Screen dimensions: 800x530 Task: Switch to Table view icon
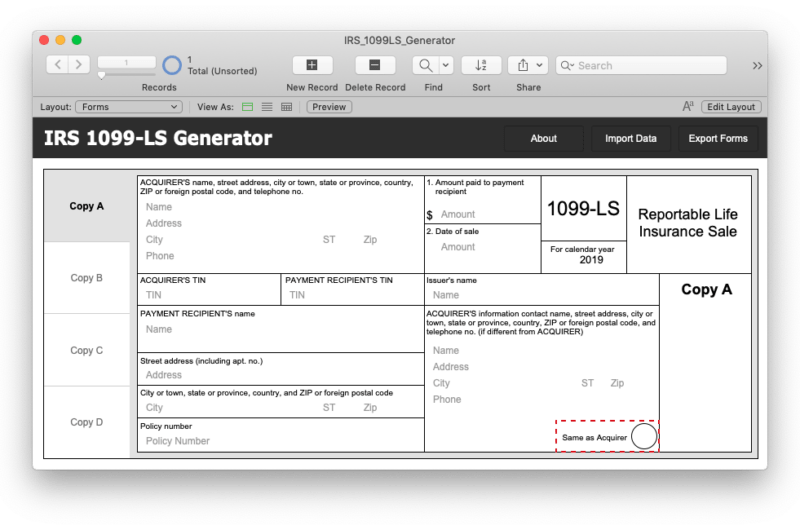click(x=287, y=107)
